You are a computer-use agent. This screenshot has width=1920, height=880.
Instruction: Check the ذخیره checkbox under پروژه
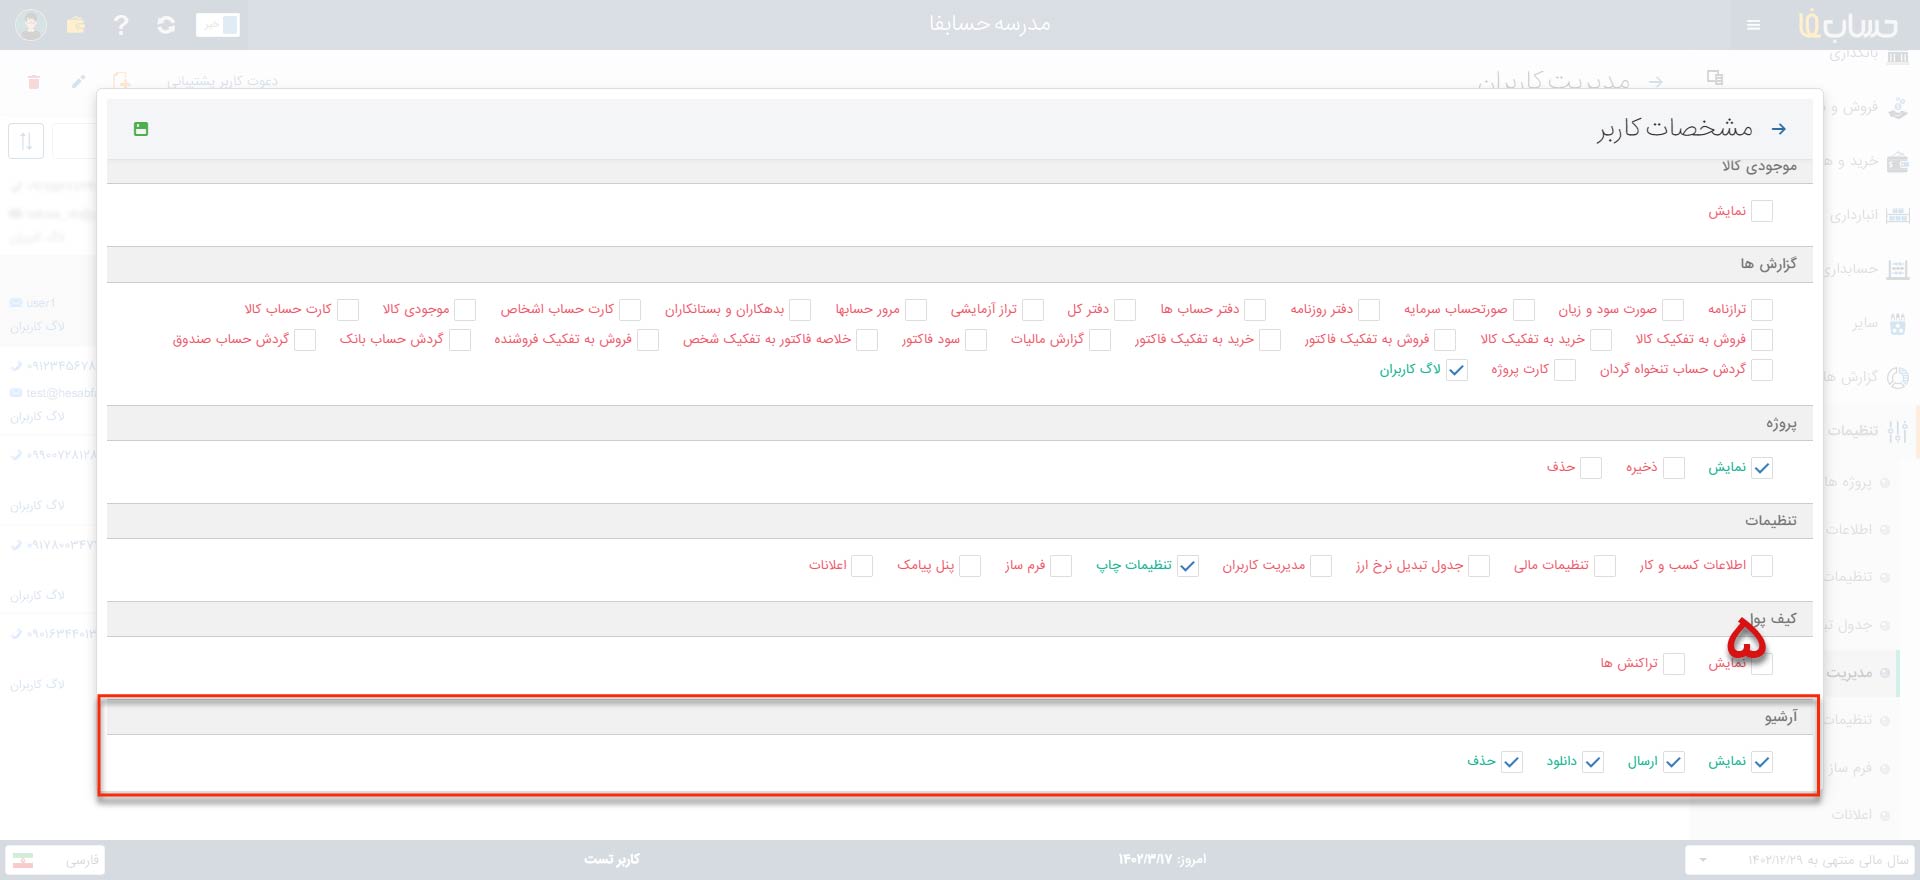1673,468
